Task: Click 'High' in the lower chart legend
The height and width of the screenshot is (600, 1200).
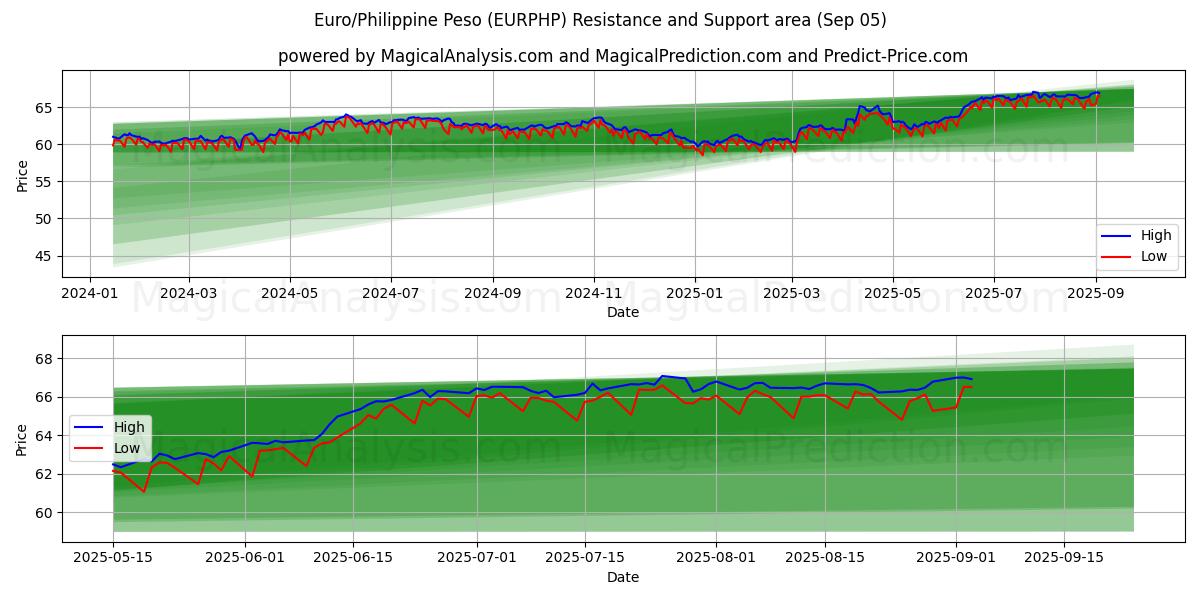Action: click(128, 427)
